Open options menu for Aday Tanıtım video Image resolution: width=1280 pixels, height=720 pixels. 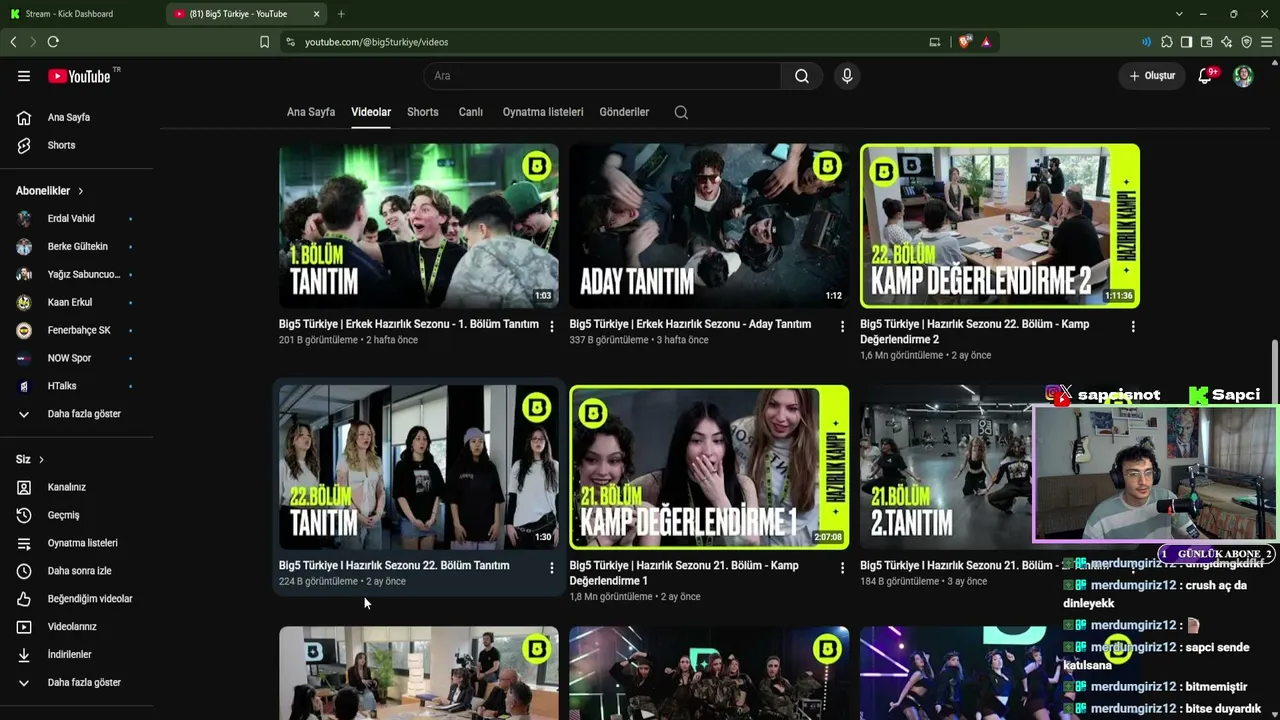tap(842, 327)
